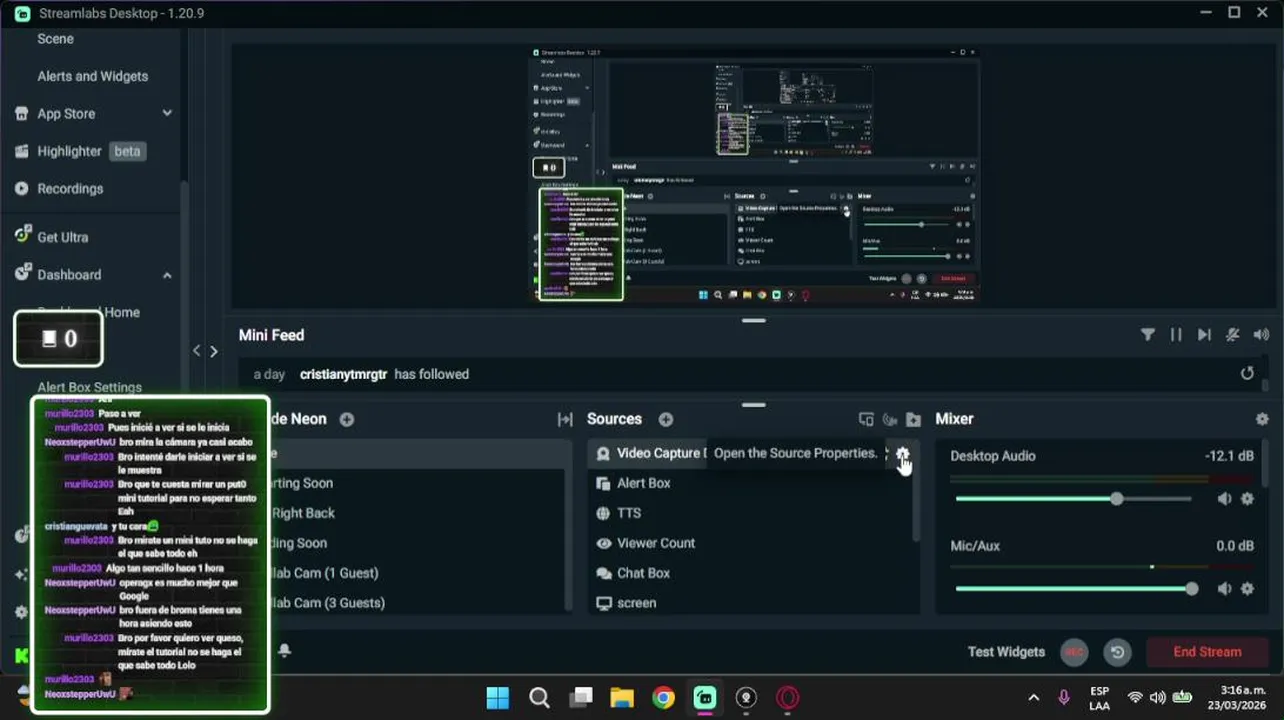Open follower cristianytmrgtr in Mini Feed
1284x720 pixels.
[343, 374]
